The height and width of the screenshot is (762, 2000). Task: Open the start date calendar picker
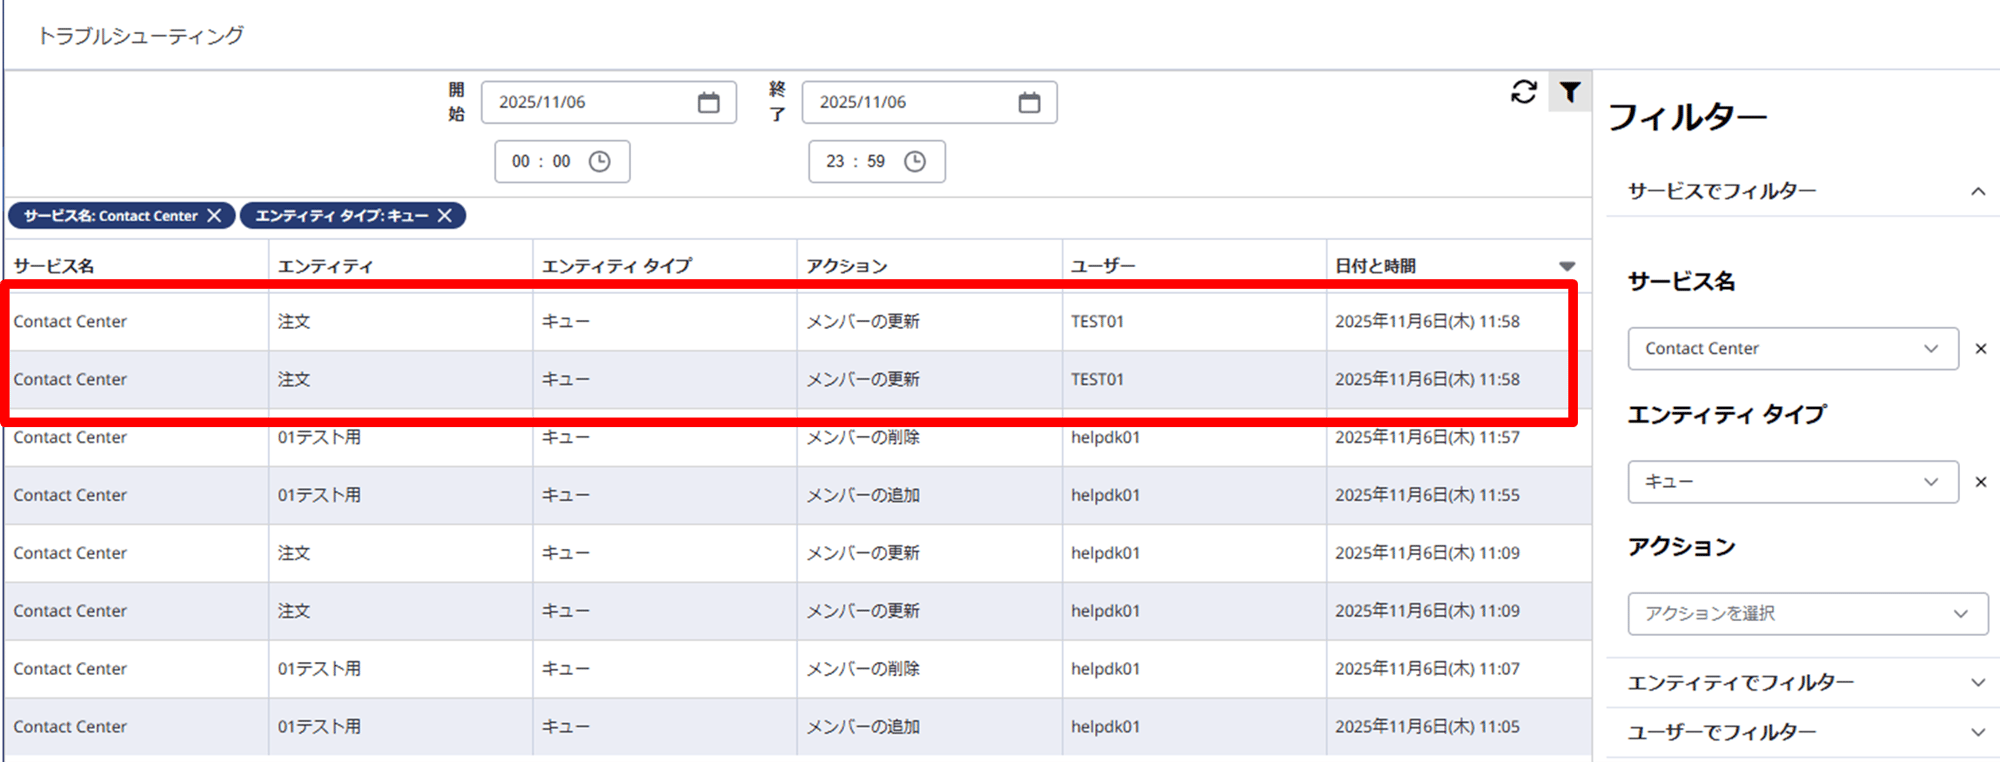tap(708, 102)
